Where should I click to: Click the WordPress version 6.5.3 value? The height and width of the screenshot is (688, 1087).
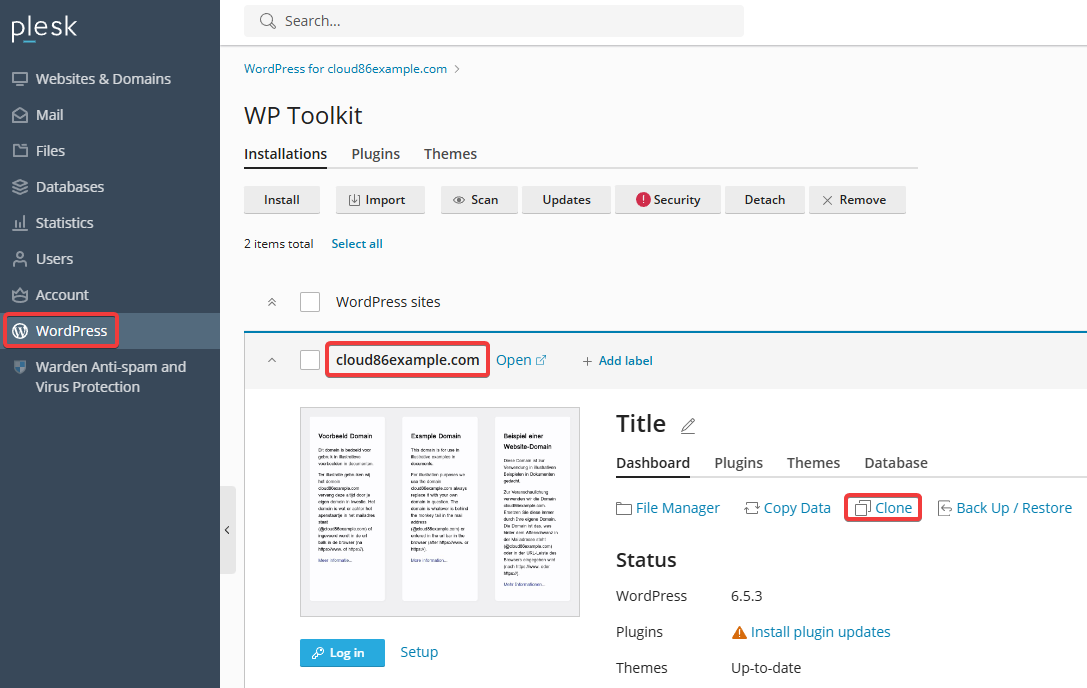coord(747,596)
